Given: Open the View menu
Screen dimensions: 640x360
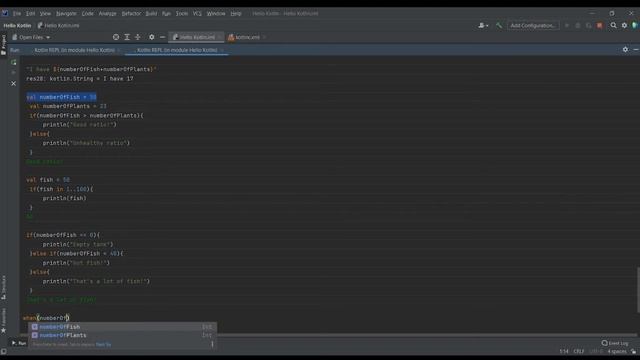Looking at the screenshot, I should coord(45,13).
